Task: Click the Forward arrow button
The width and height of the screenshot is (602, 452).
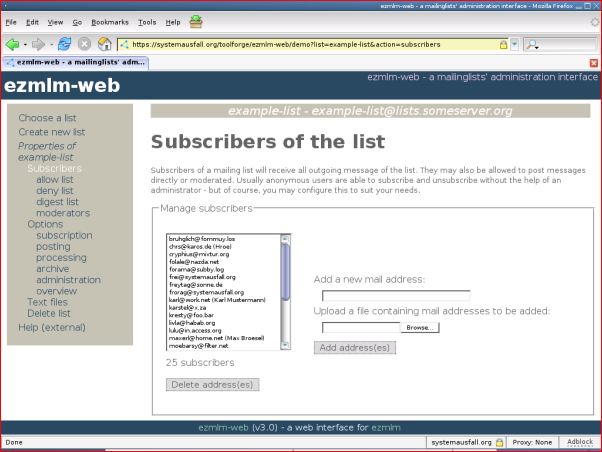Action: pyautogui.click(x=38, y=45)
